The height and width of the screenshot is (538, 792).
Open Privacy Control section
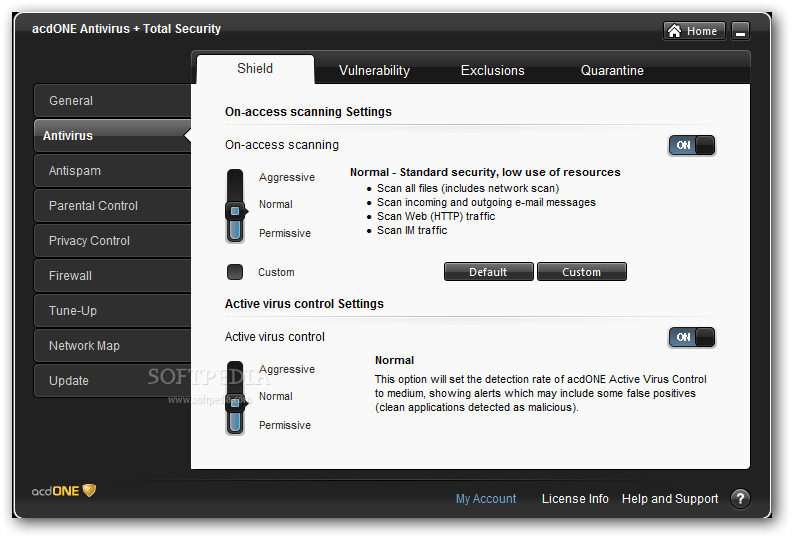[112, 240]
